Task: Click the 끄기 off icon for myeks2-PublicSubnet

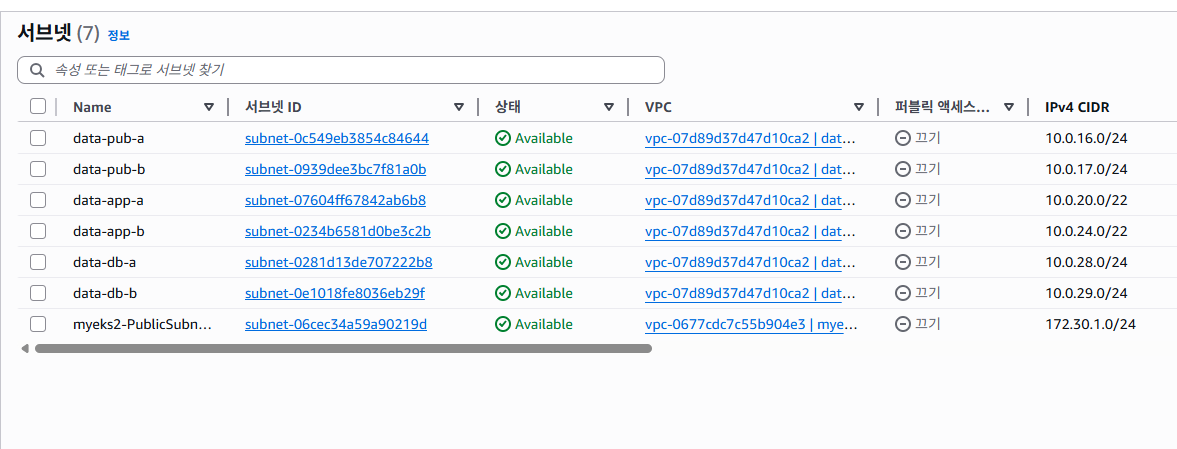Action: pos(903,324)
